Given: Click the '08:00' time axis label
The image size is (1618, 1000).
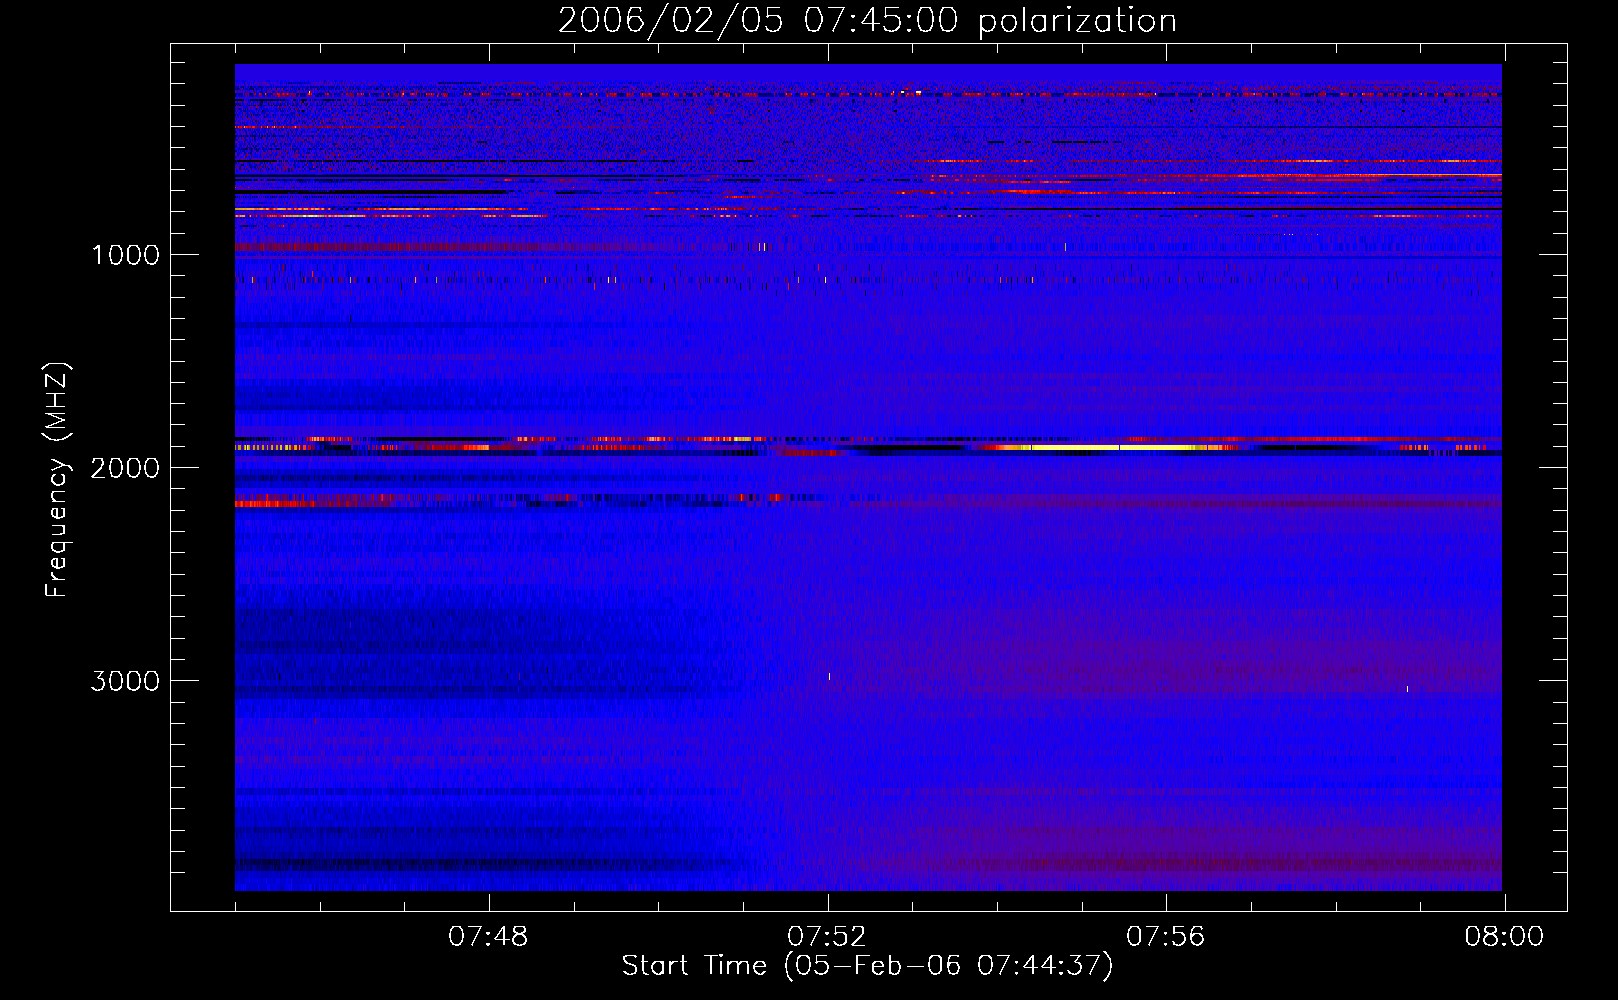Looking at the screenshot, I should pos(1504,937).
